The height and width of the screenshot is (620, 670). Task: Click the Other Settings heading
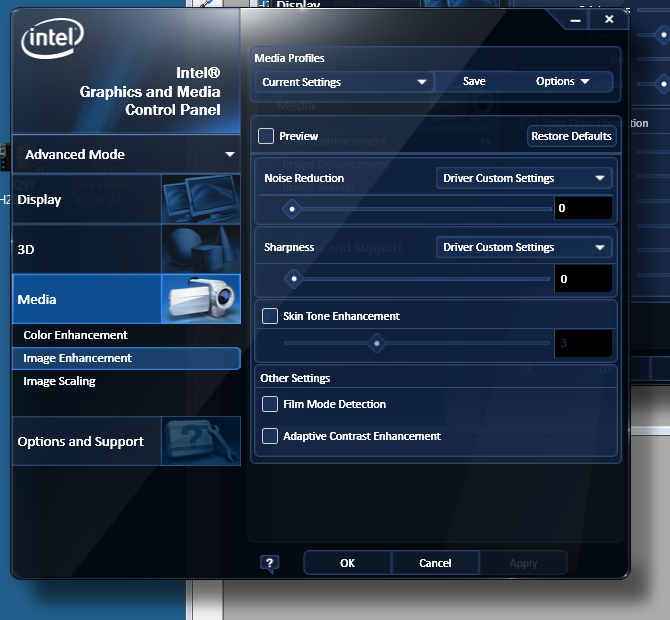click(x=295, y=378)
